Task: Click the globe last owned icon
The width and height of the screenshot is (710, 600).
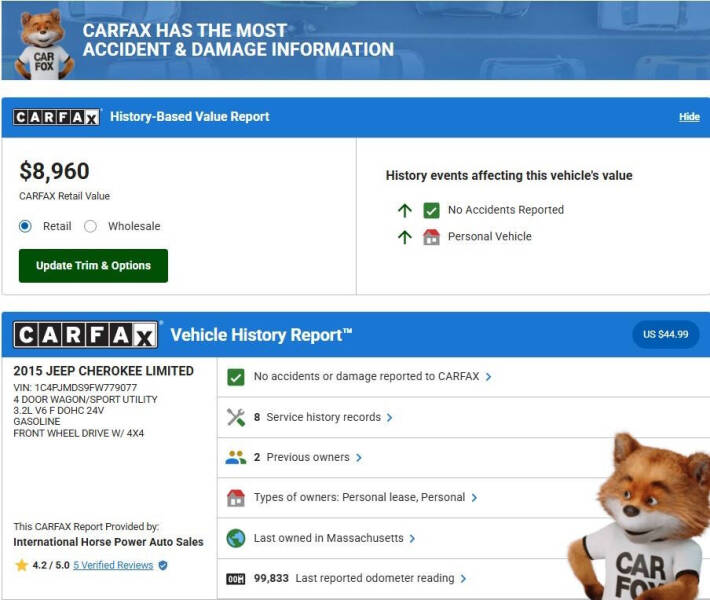Action: (x=236, y=538)
